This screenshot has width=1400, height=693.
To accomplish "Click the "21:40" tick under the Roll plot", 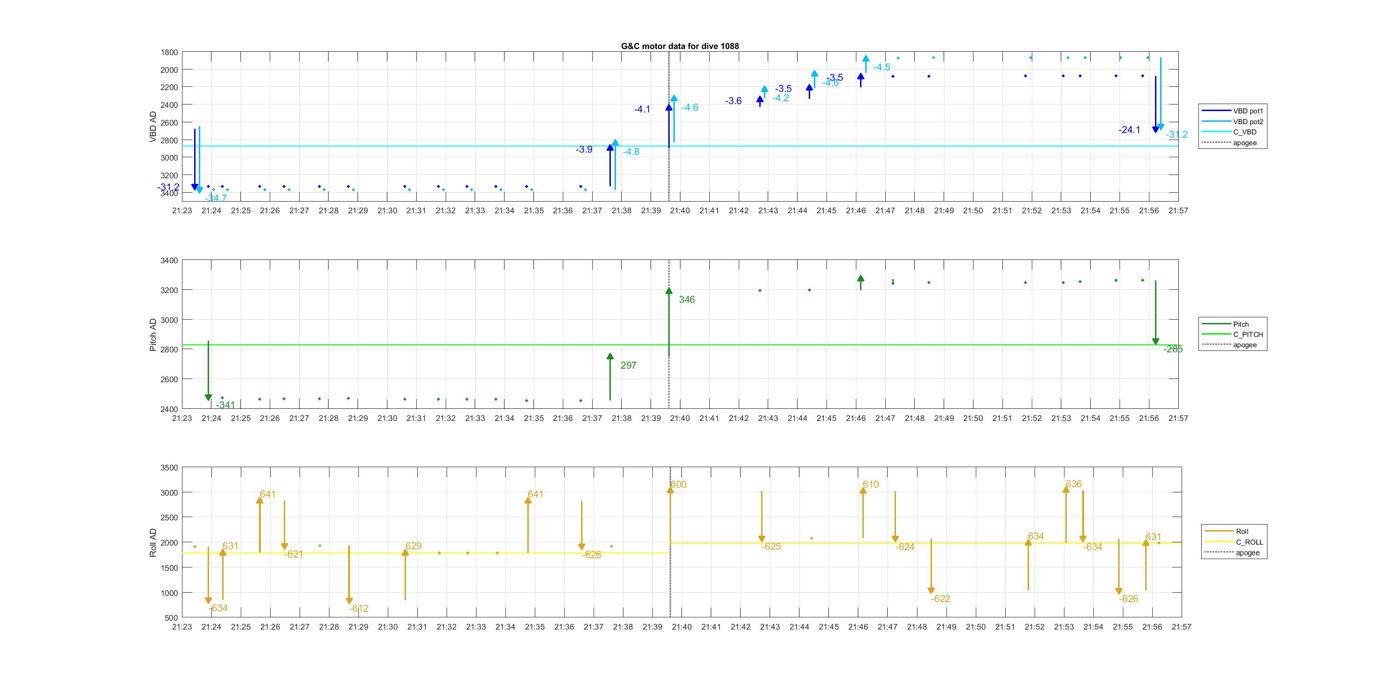I will point(681,627).
